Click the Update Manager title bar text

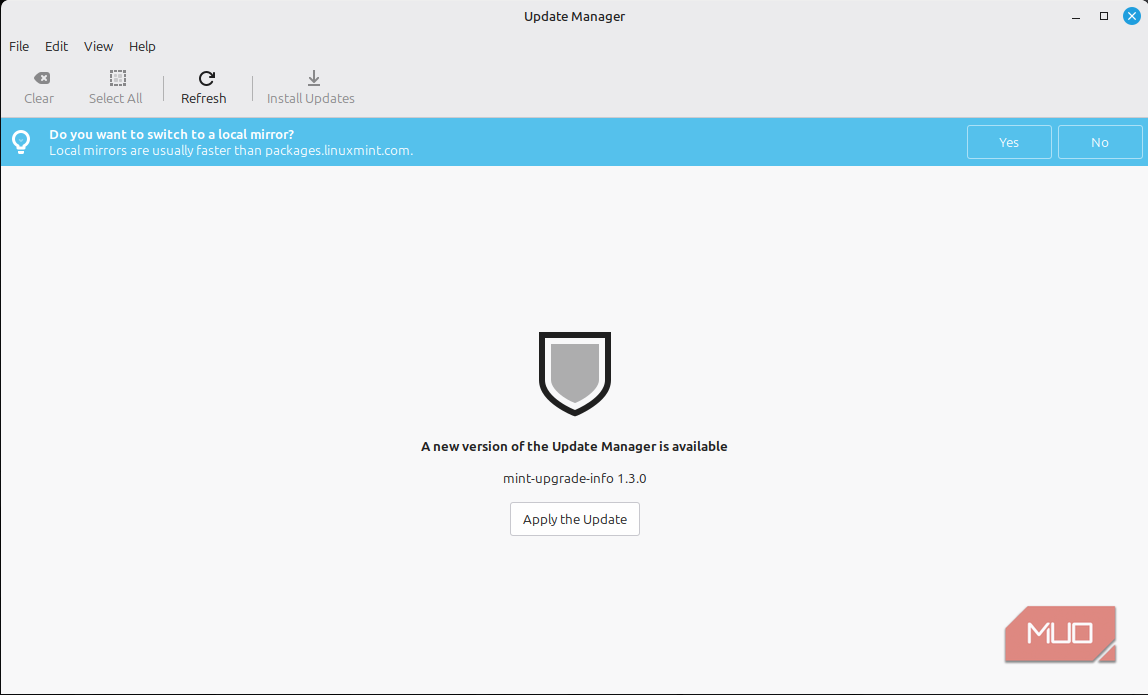(x=574, y=16)
